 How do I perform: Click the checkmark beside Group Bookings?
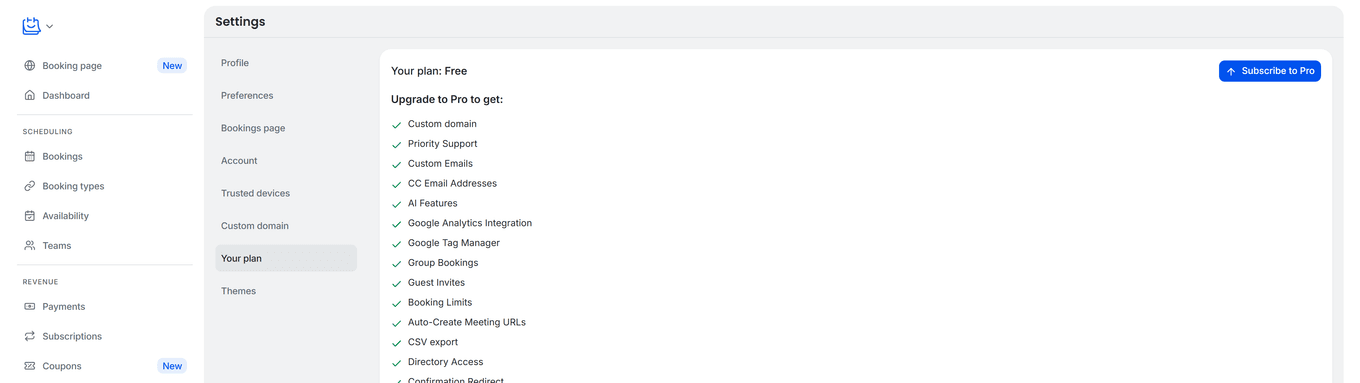pos(397,264)
